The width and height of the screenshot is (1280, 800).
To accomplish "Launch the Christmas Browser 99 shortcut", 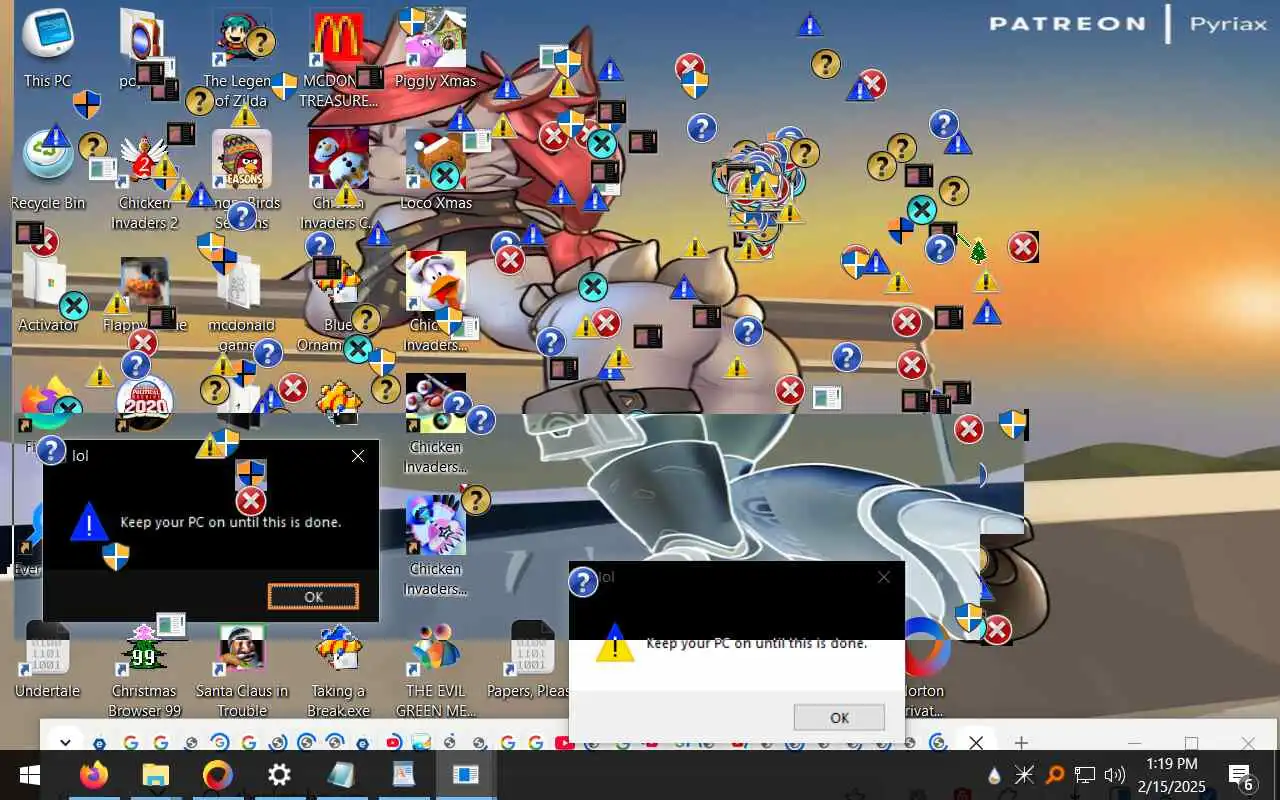I will click(144, 670).
